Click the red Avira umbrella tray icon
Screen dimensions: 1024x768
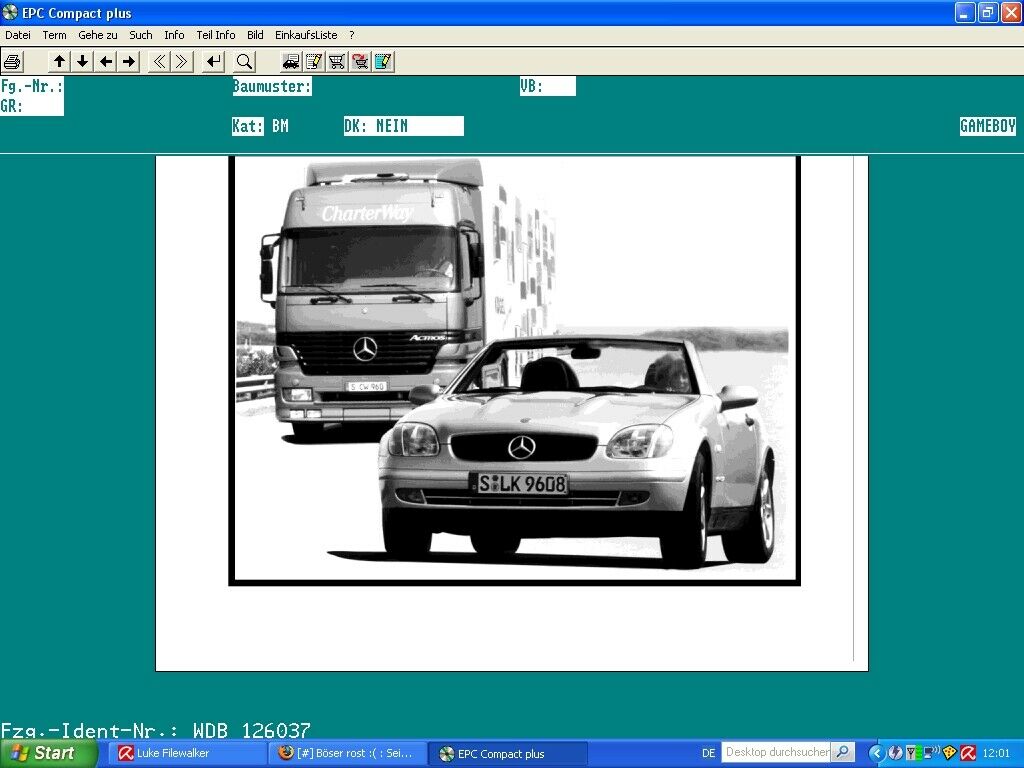(968, 753)
